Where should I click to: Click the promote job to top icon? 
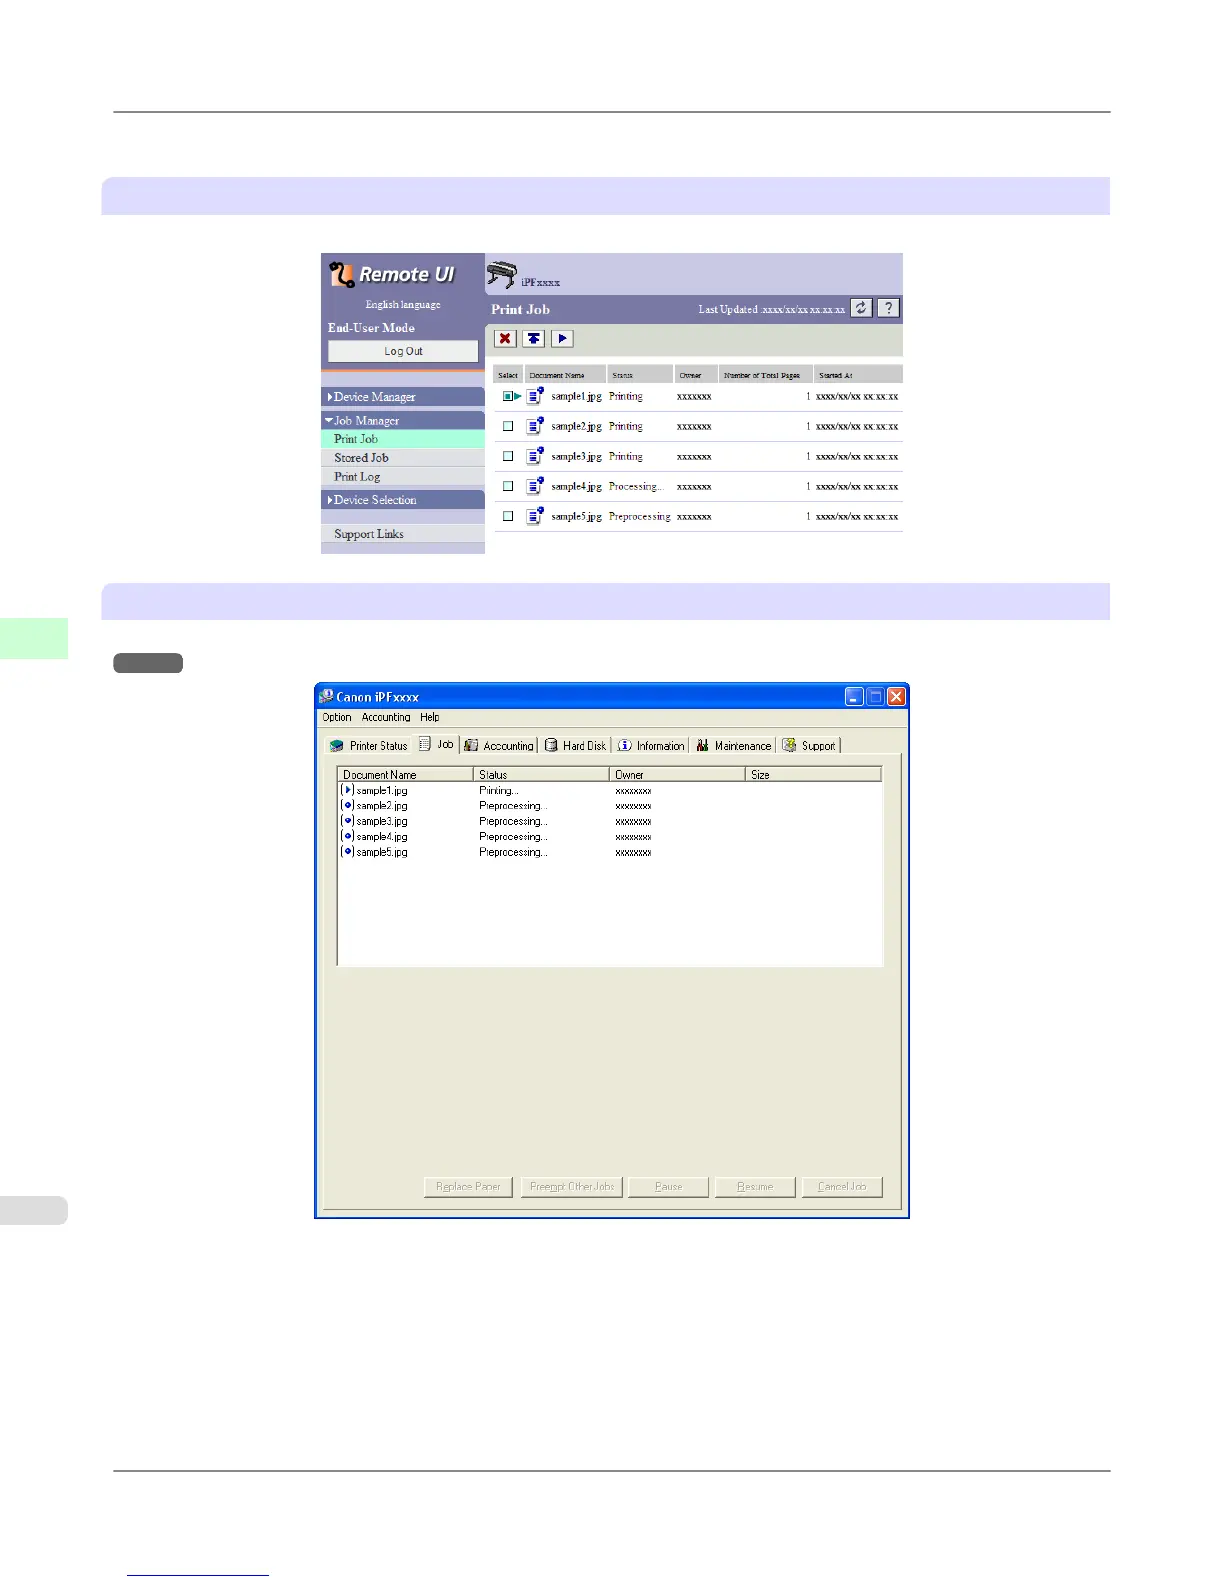pyautogui.click(x=534, y=339)
